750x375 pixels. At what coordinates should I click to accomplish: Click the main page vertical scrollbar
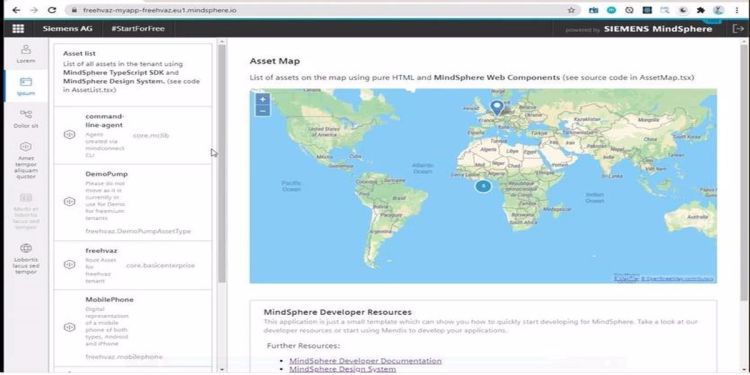click(744, 172)
